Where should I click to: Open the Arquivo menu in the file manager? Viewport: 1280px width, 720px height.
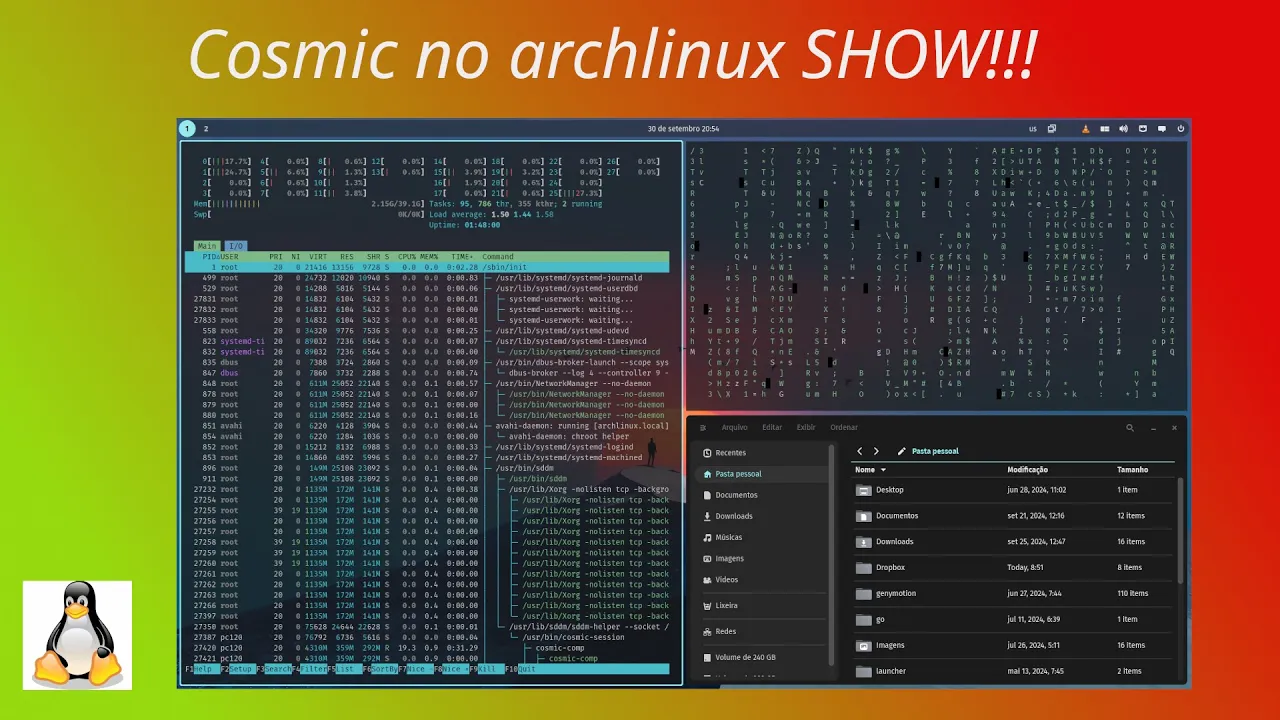click(x=735, y=427)
